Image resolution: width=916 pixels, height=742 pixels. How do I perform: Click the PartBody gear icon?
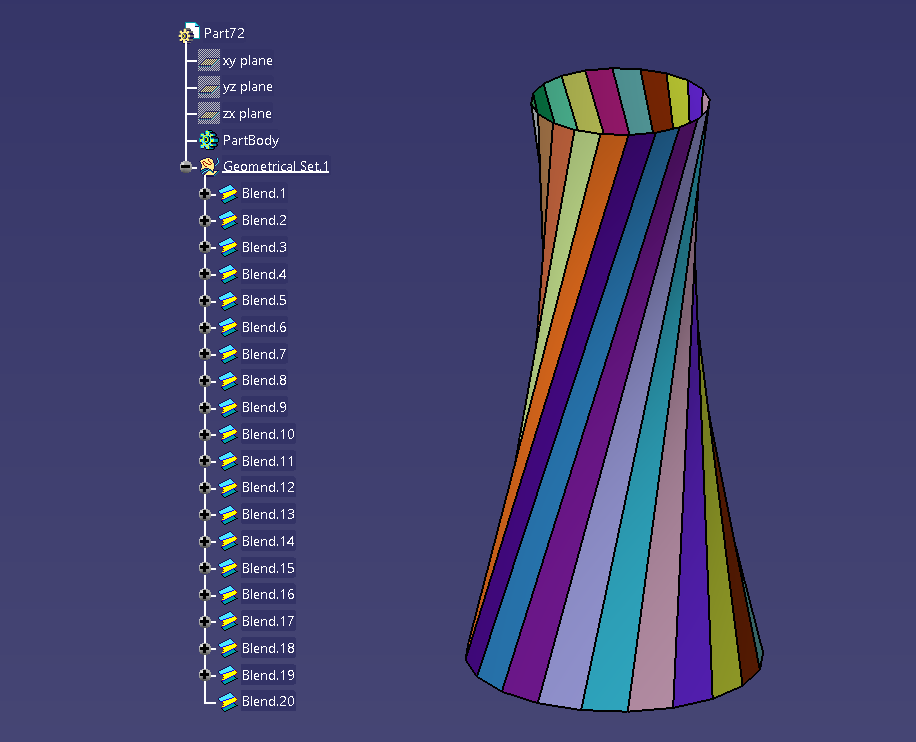point(208,140)
